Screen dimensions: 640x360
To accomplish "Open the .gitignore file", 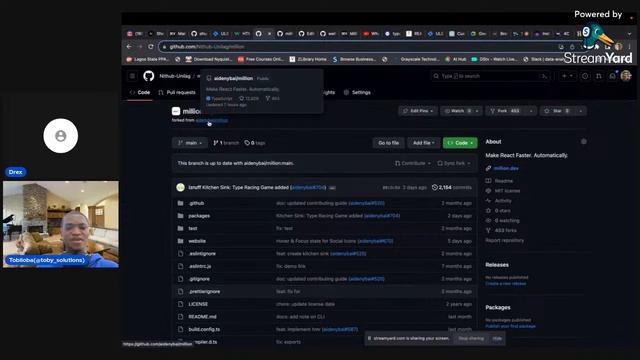I will tap(199, 279).
